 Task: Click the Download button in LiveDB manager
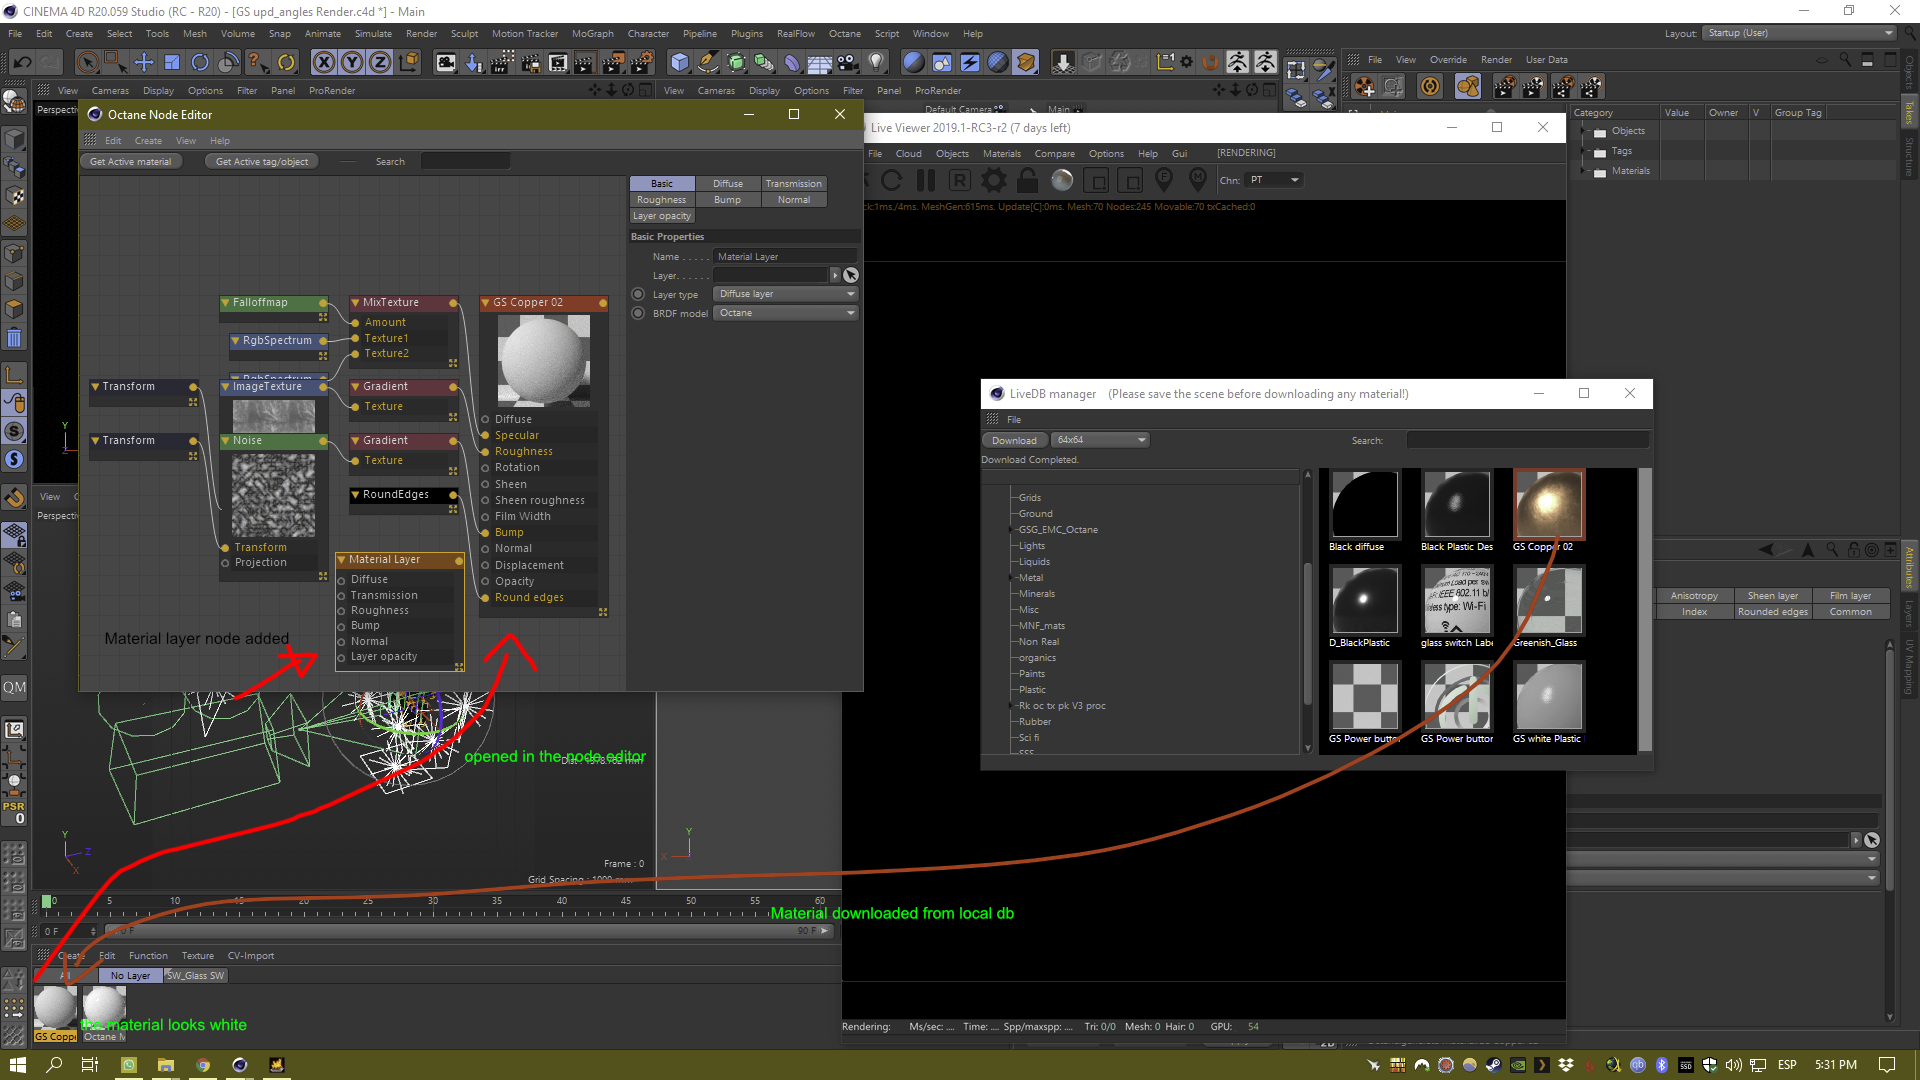(x=1014, y=440)
